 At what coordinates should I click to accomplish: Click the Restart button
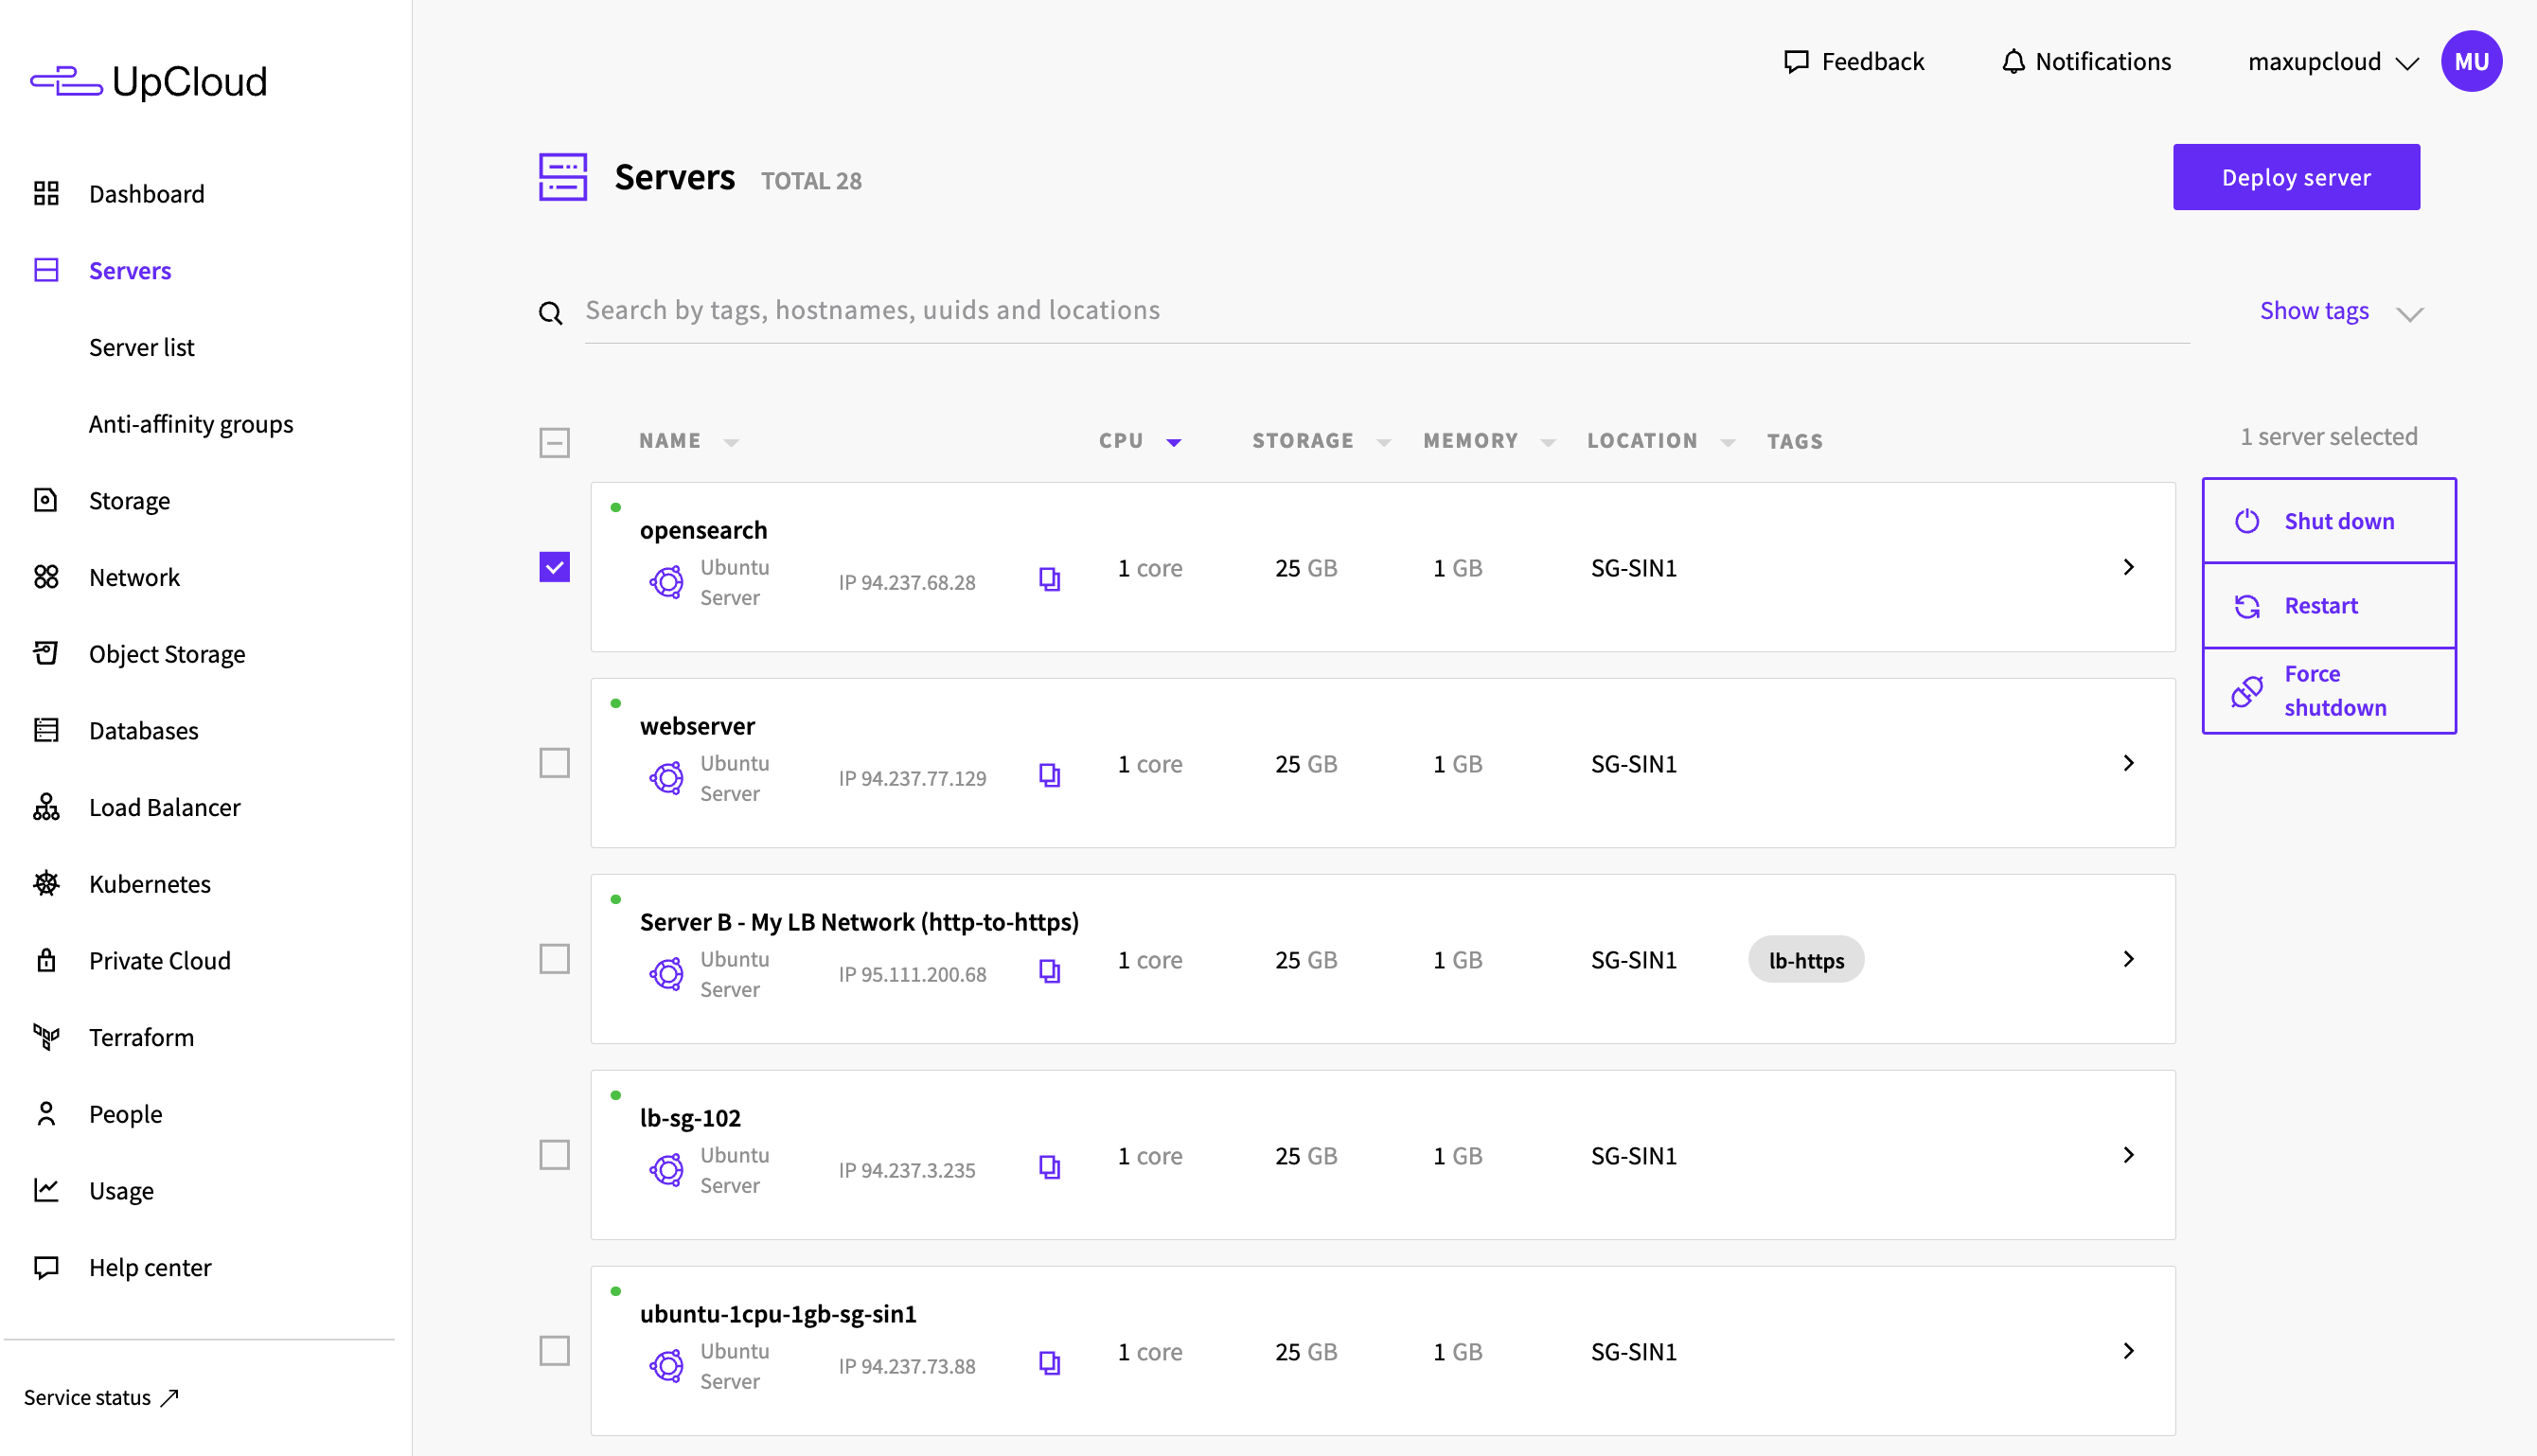2329,606
